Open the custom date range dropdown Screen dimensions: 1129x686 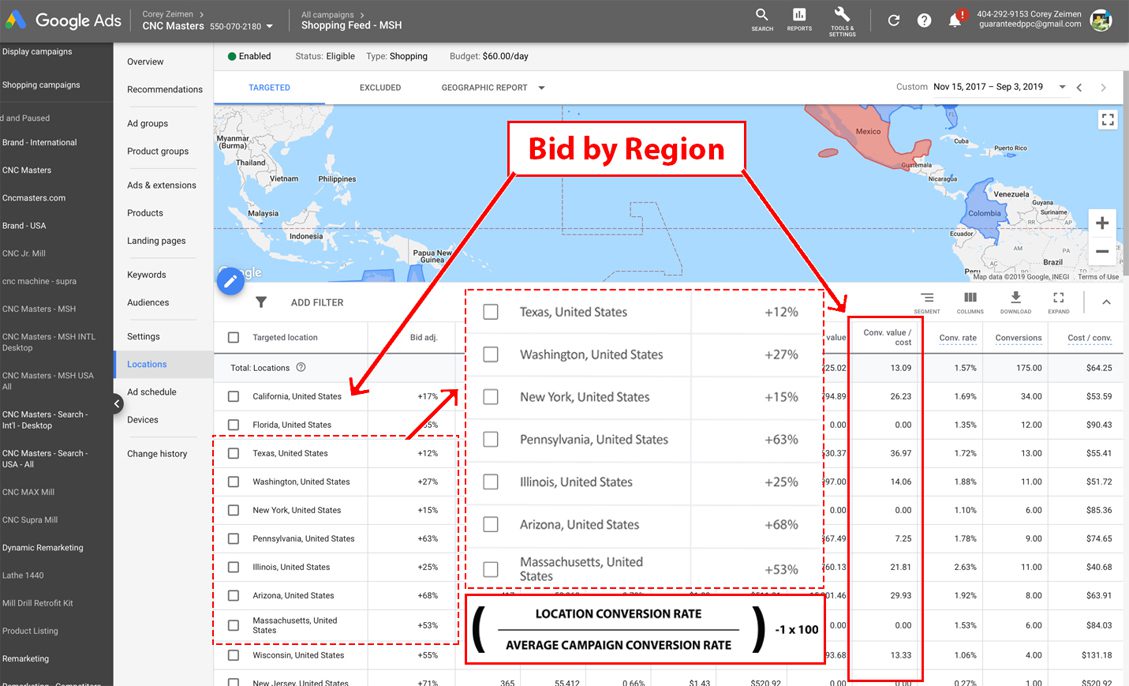click(1061, 86)
